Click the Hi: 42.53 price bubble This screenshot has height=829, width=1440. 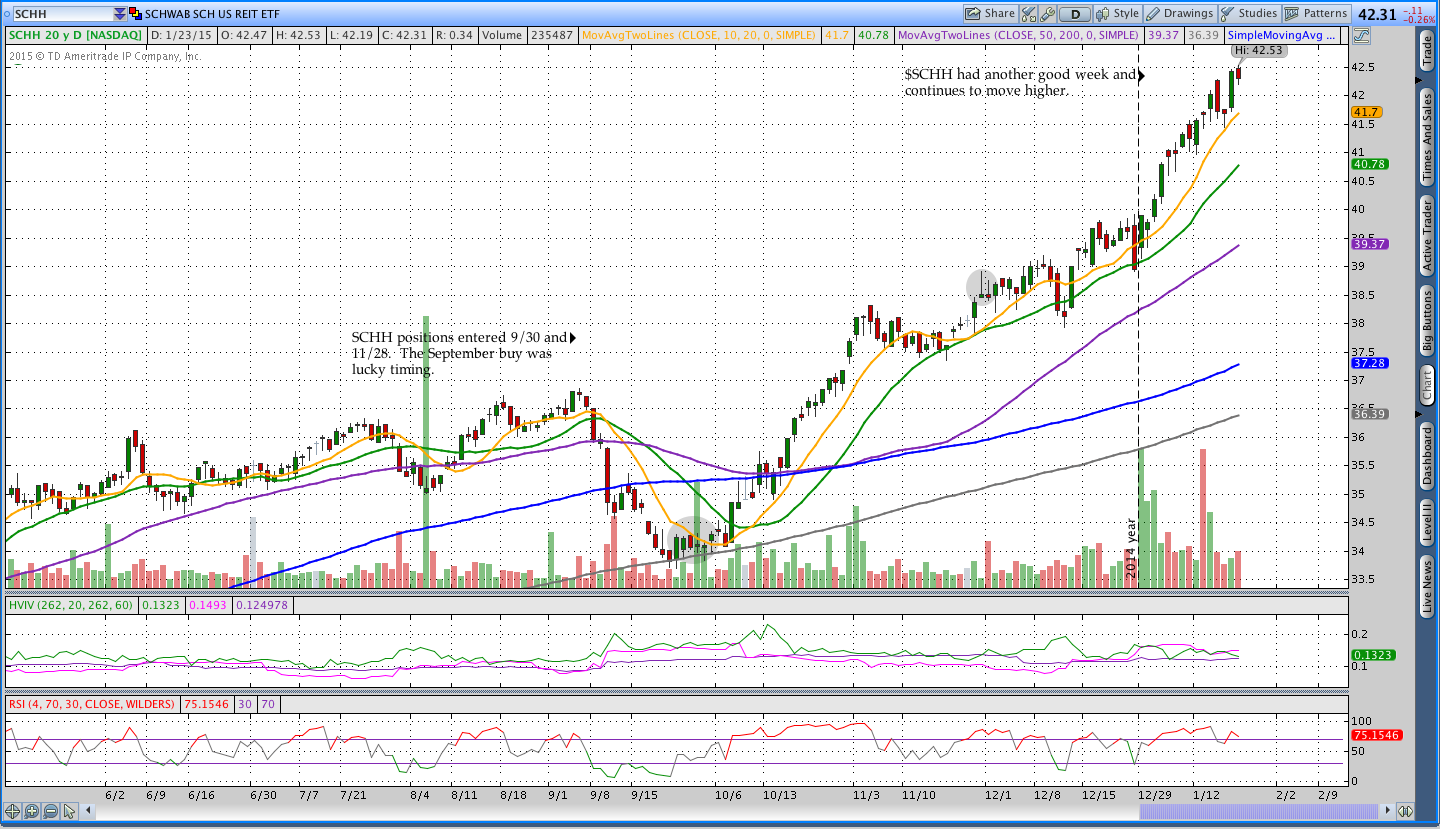coord(1259,50)
